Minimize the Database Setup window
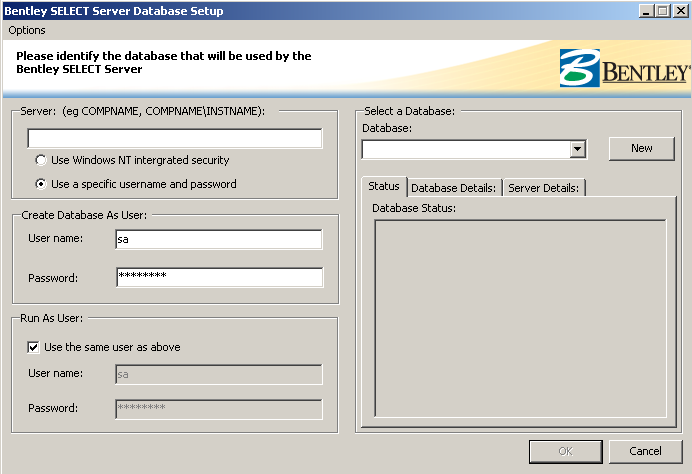The height and width of the screenshot is (474, 692). (x=646, y=11)
